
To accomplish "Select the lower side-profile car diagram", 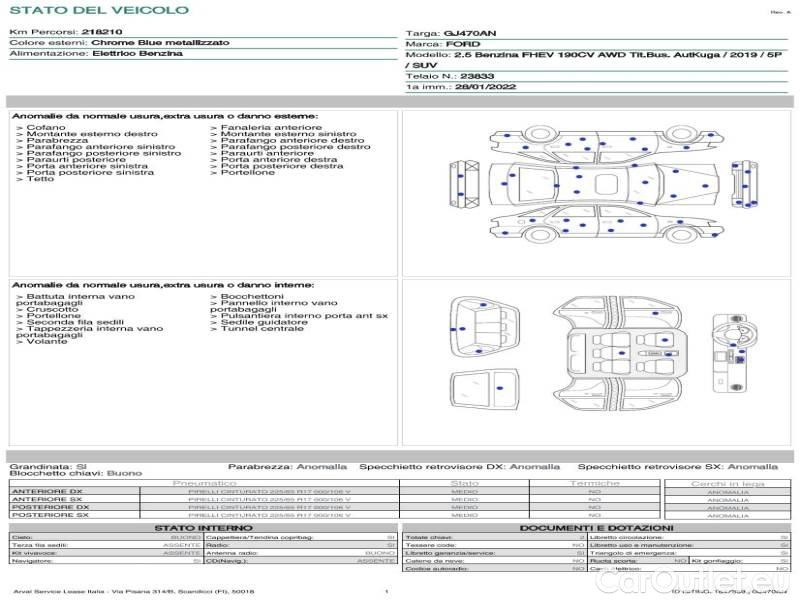I will click(604, 224).
